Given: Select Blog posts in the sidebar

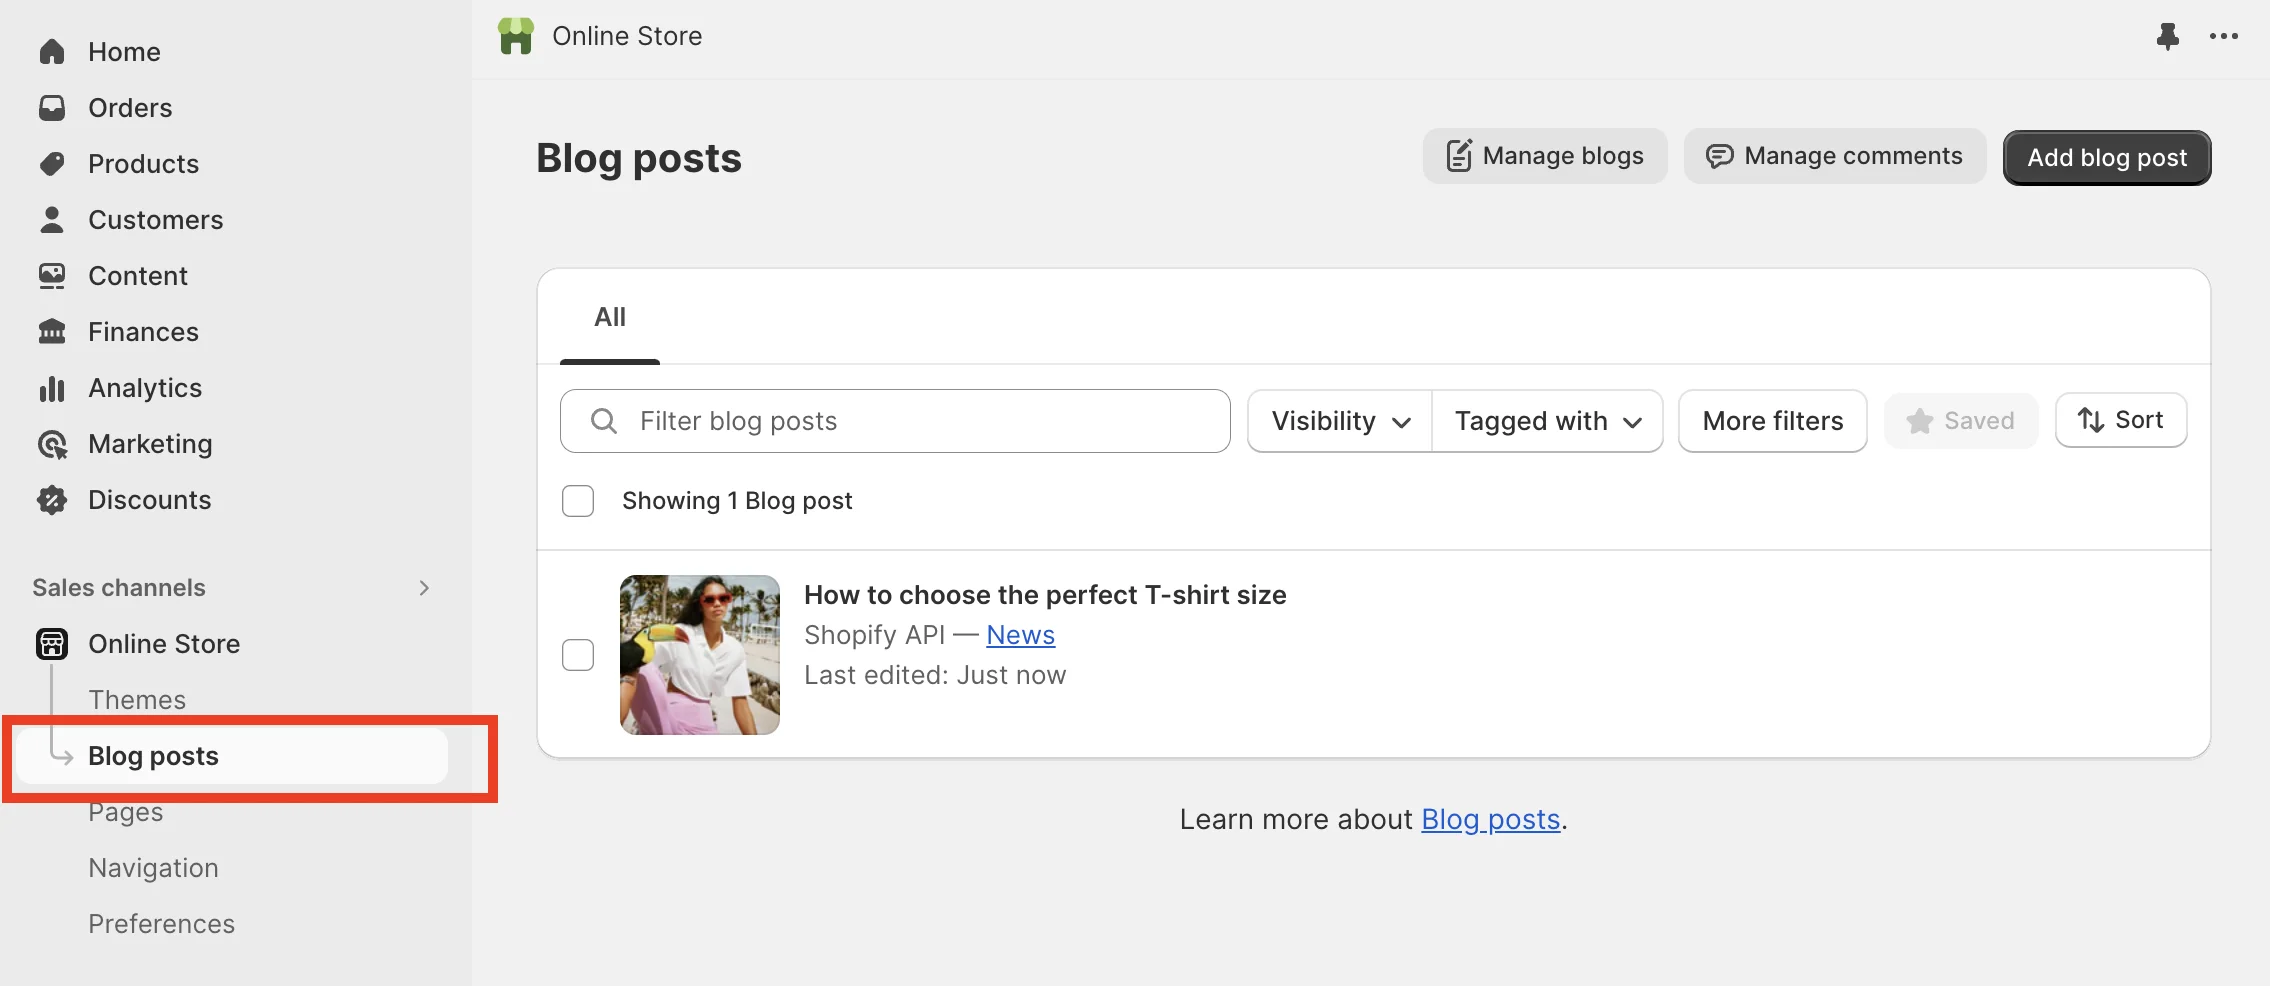Looking at the screenshot, I should tap(232, 756).
